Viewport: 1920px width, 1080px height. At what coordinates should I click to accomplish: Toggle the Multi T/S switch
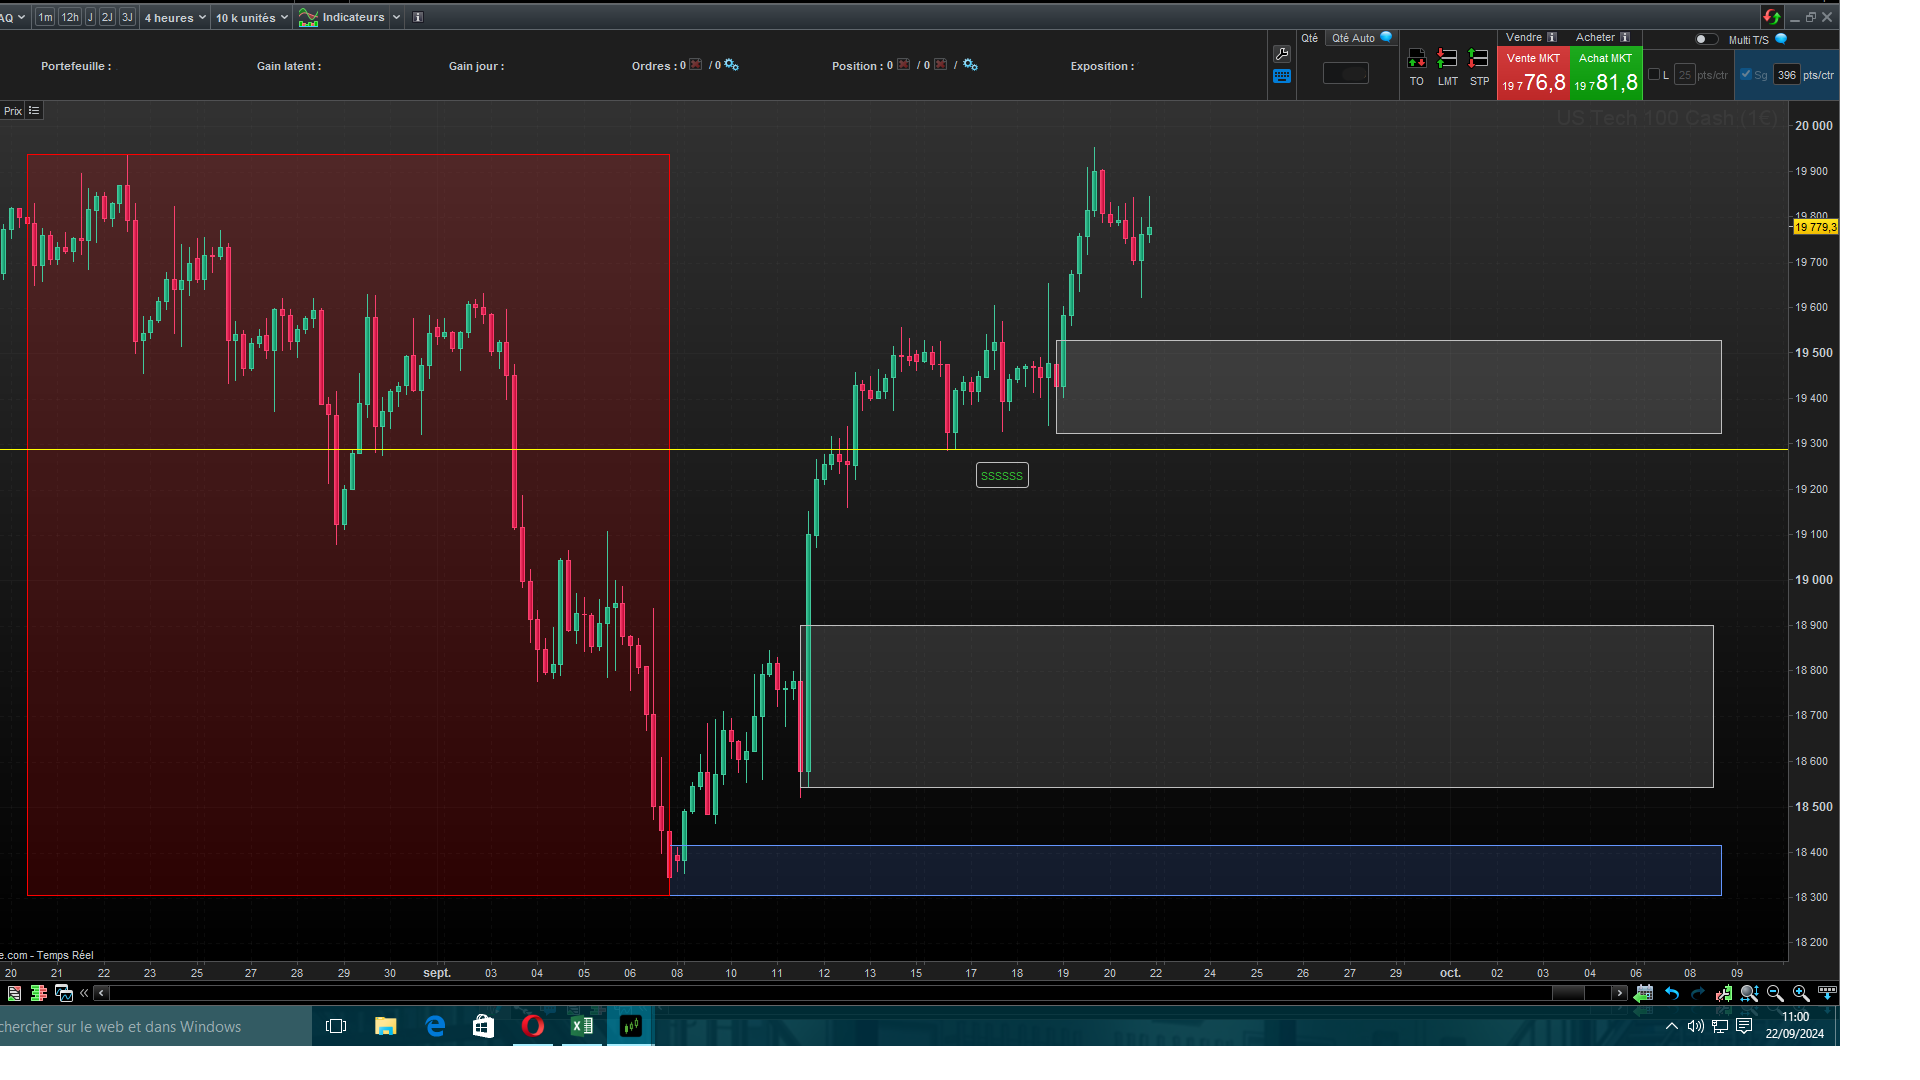[1706, 40]
